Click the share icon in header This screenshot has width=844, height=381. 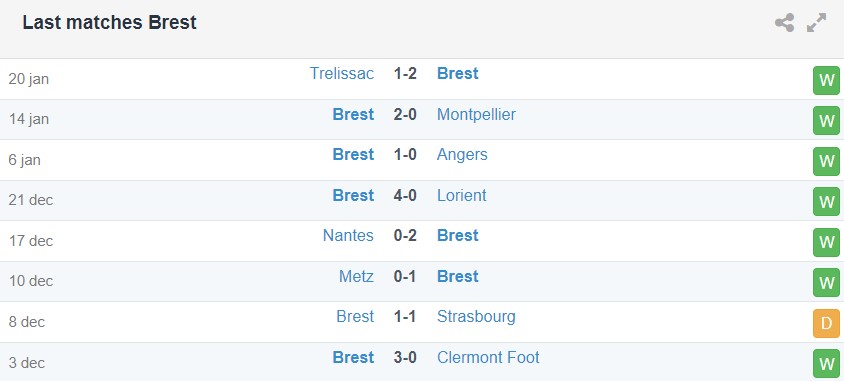[784, 23]
